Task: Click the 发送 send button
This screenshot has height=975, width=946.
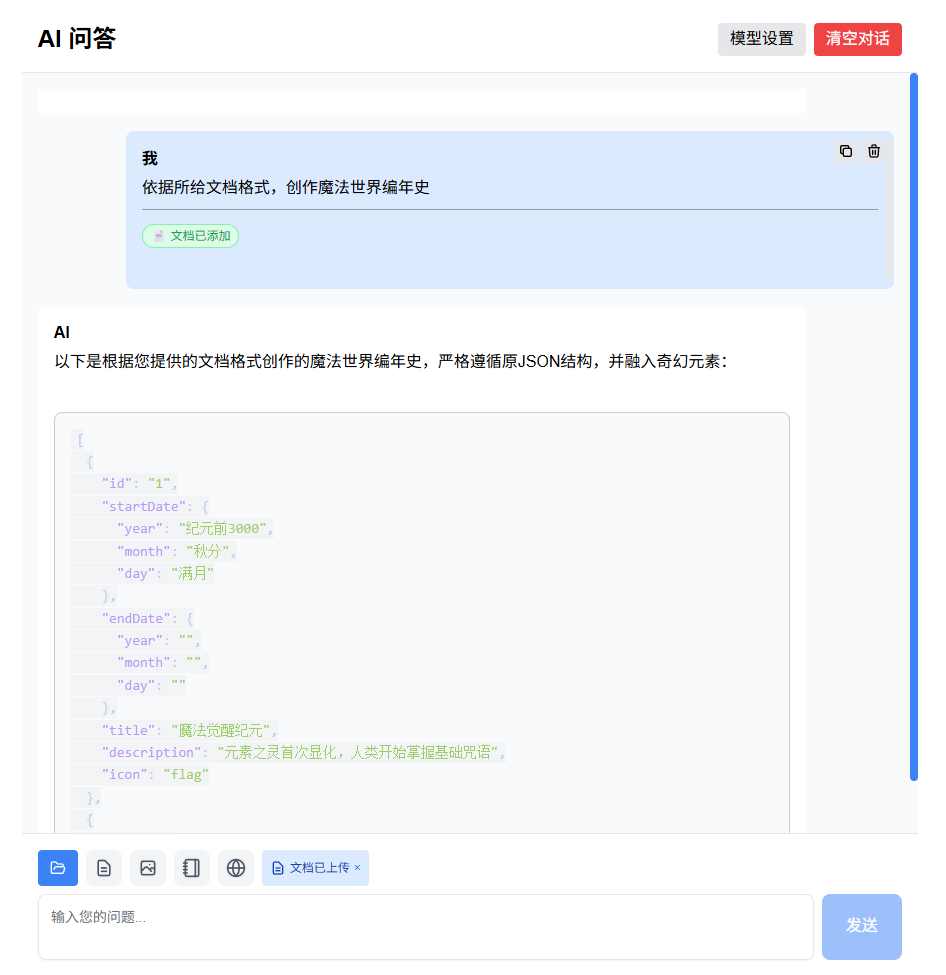Action: pyautogui.click(x=861, y=926)
